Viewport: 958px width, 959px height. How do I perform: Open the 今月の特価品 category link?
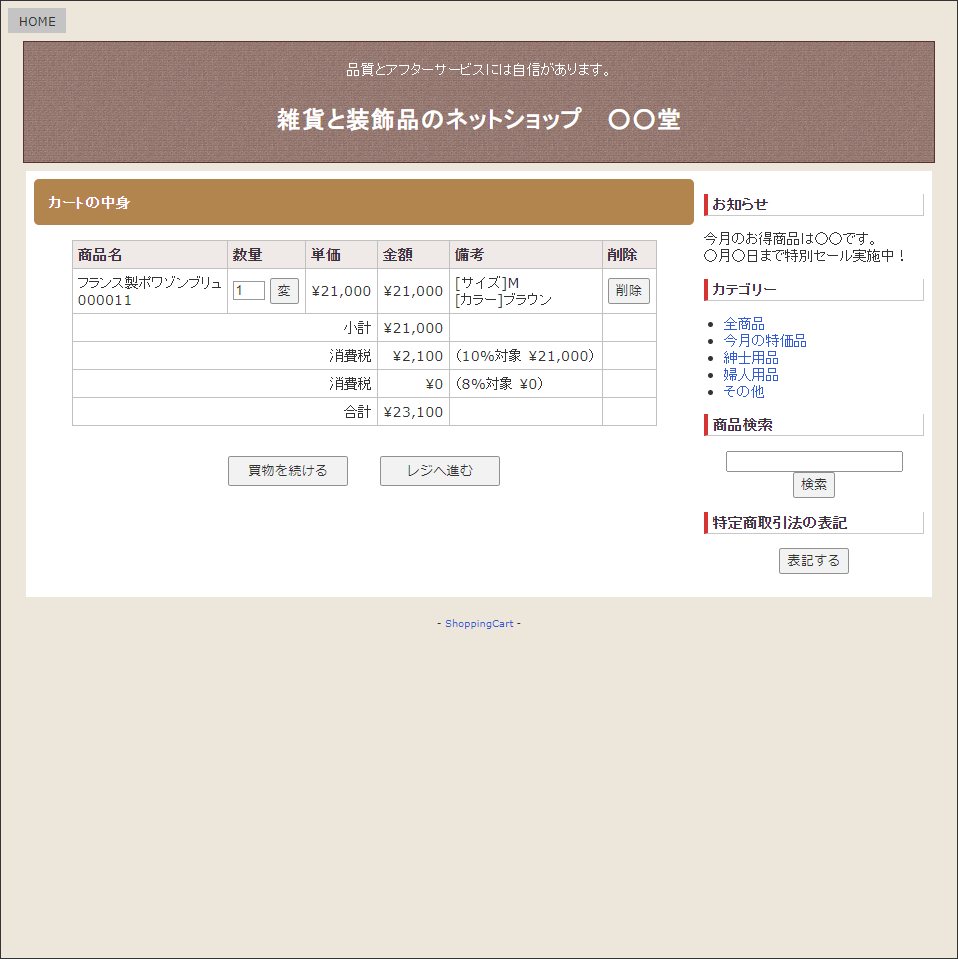[764, 341]
